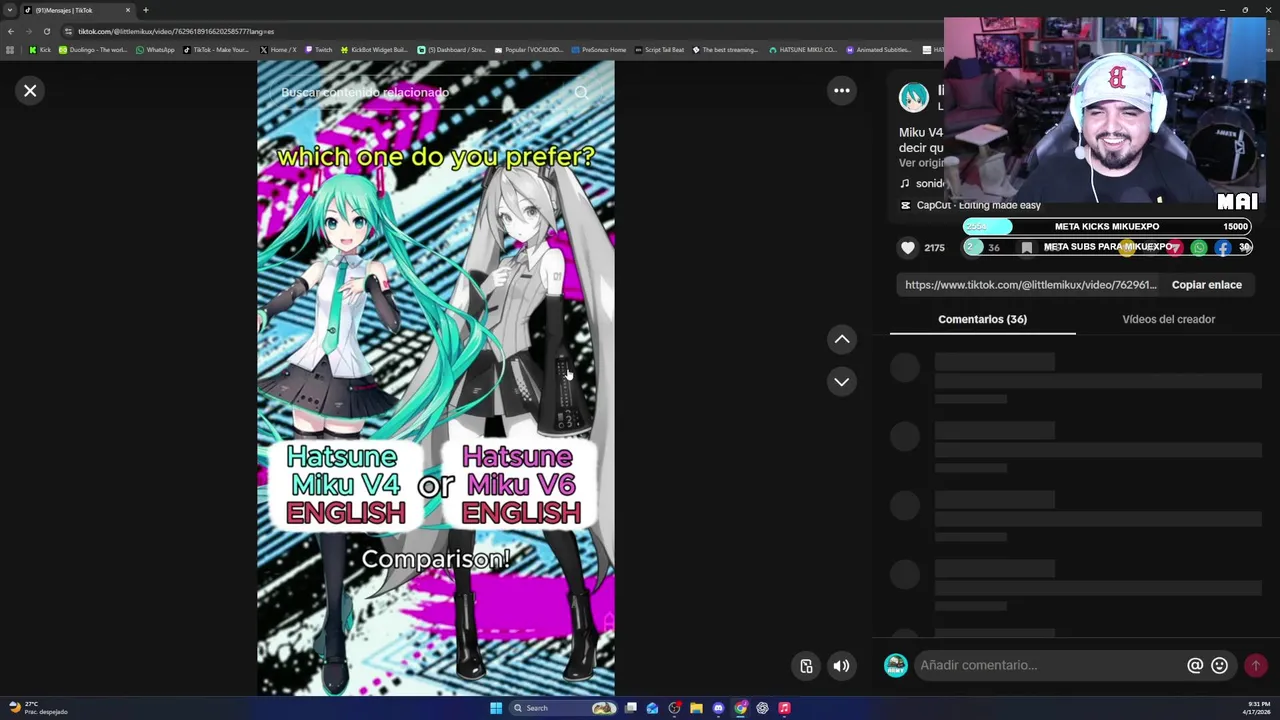The height and width of the screenshot is (720, 1280).
Task: Open the creator's Miku profile avatar
Action: (x=913, y=98)
